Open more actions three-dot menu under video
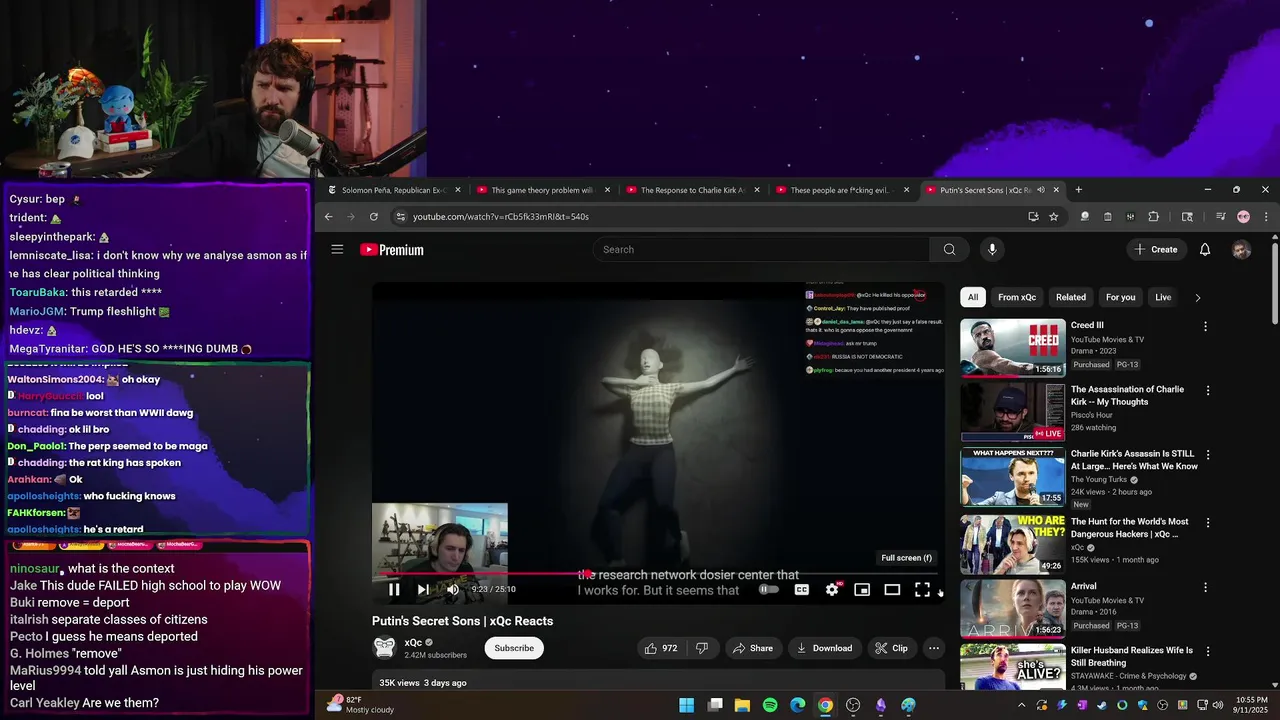This screenshot has height=720, width=1280. point(934,648)
